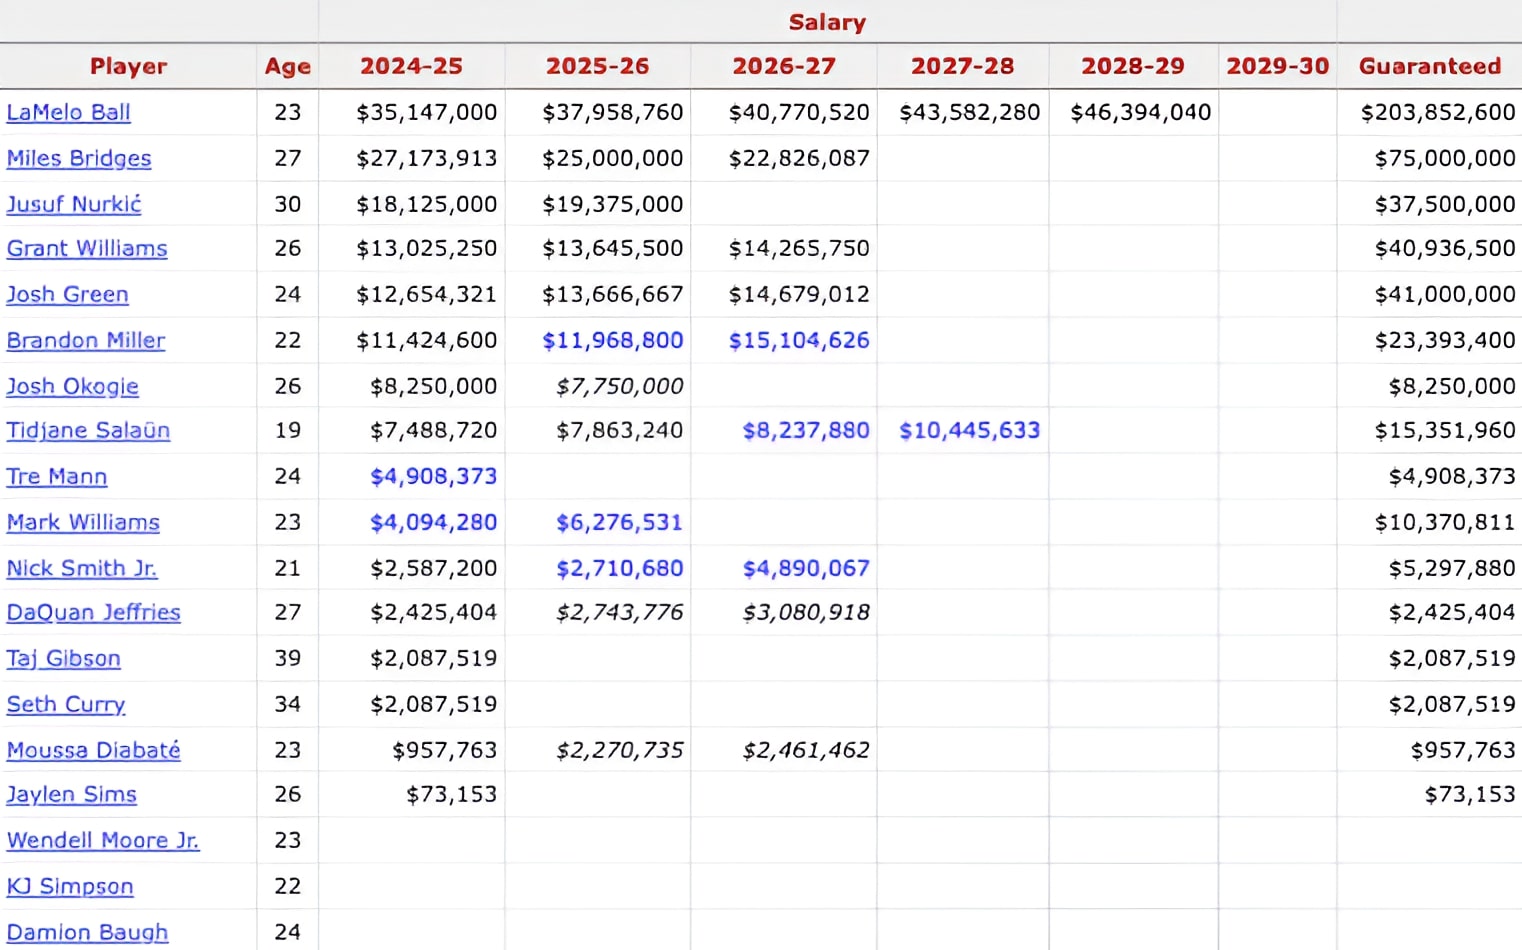This screenshot has width=1522, height=950.
Task: Open LaMelo Ball's player page
Action: click(68, 112)
